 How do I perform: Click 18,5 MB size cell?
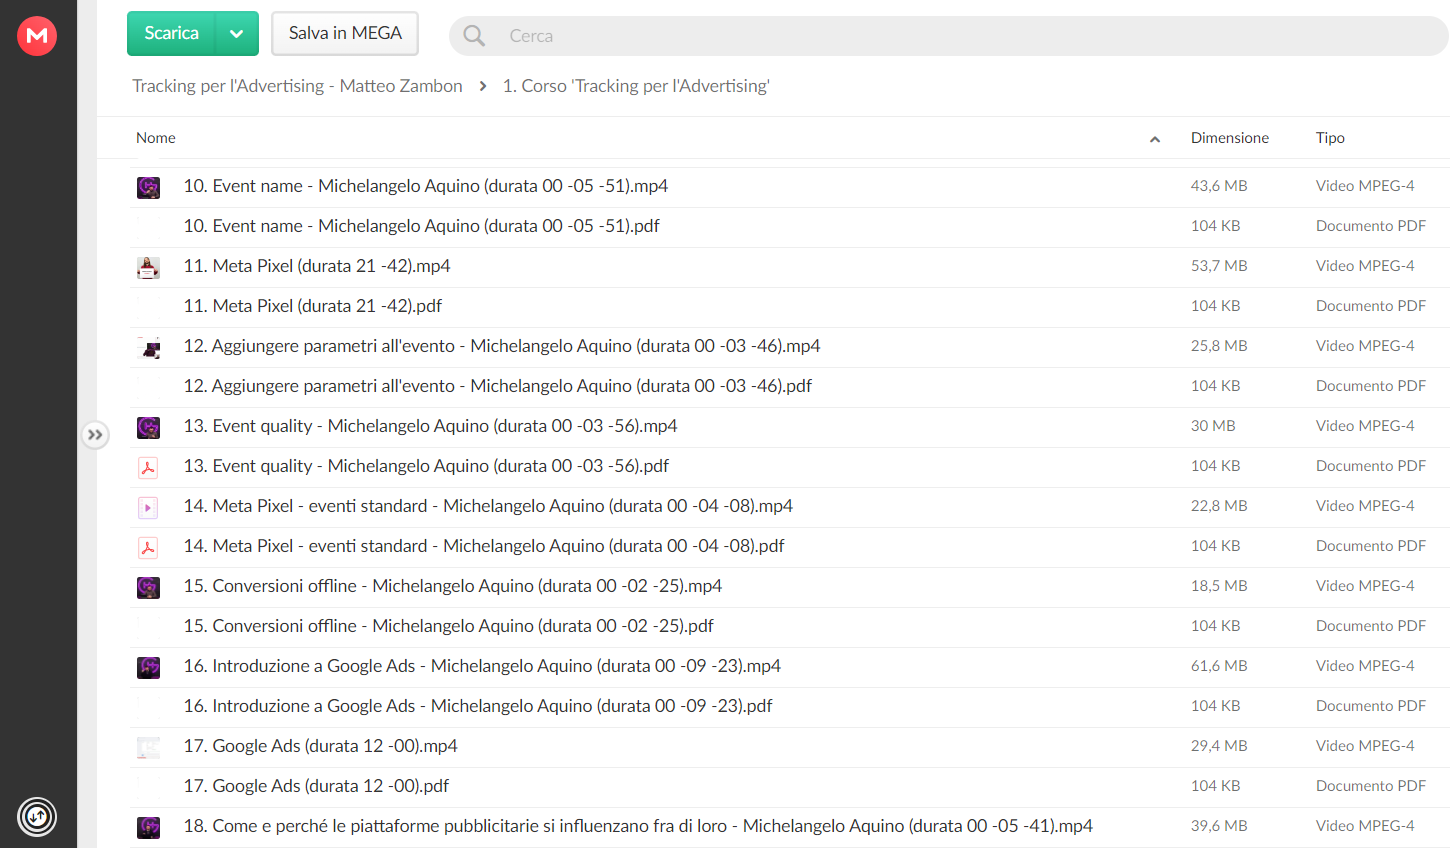pos(1219,586)
